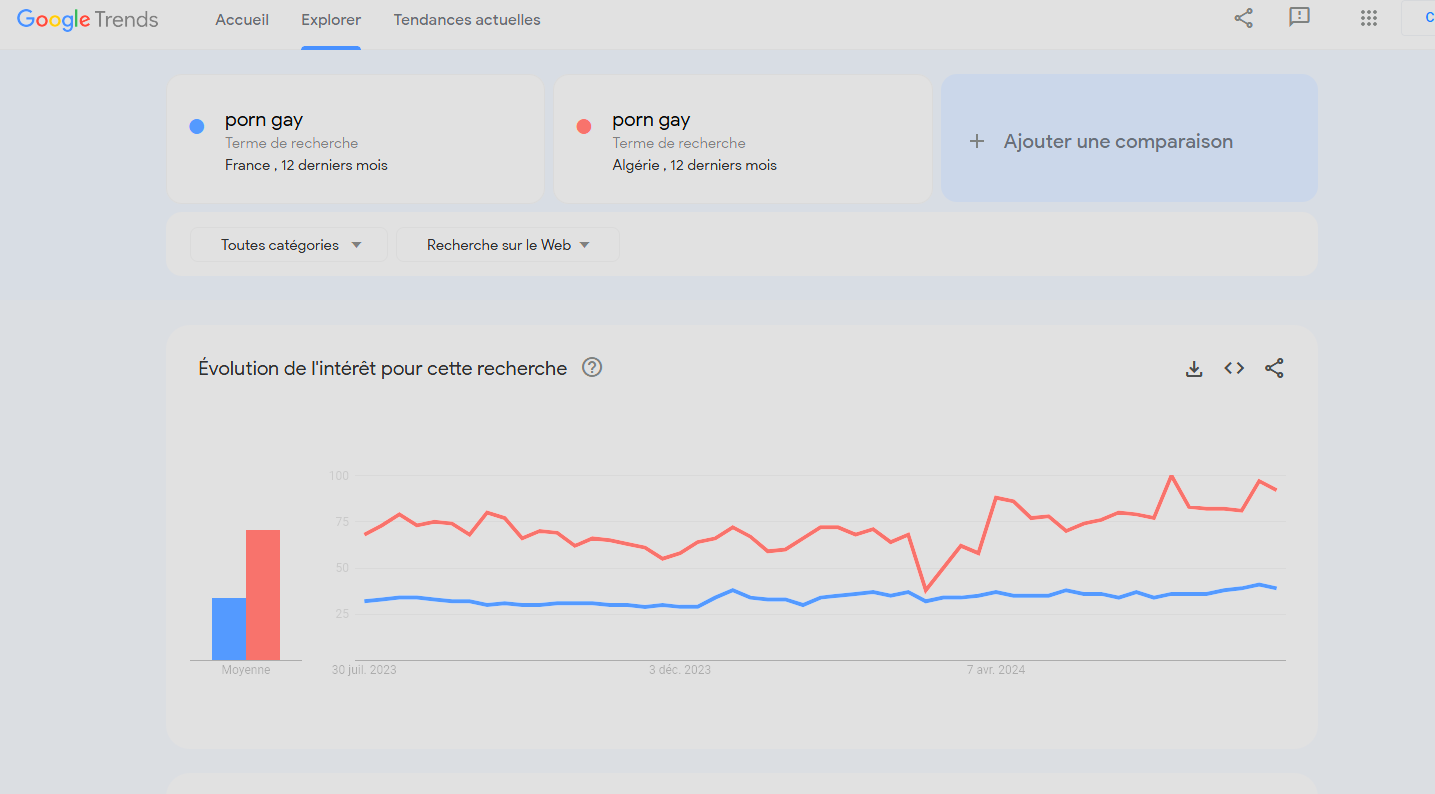Click the share icon in top header
The width and height of the screenshot is (1435, 794).
point(1243,18)
